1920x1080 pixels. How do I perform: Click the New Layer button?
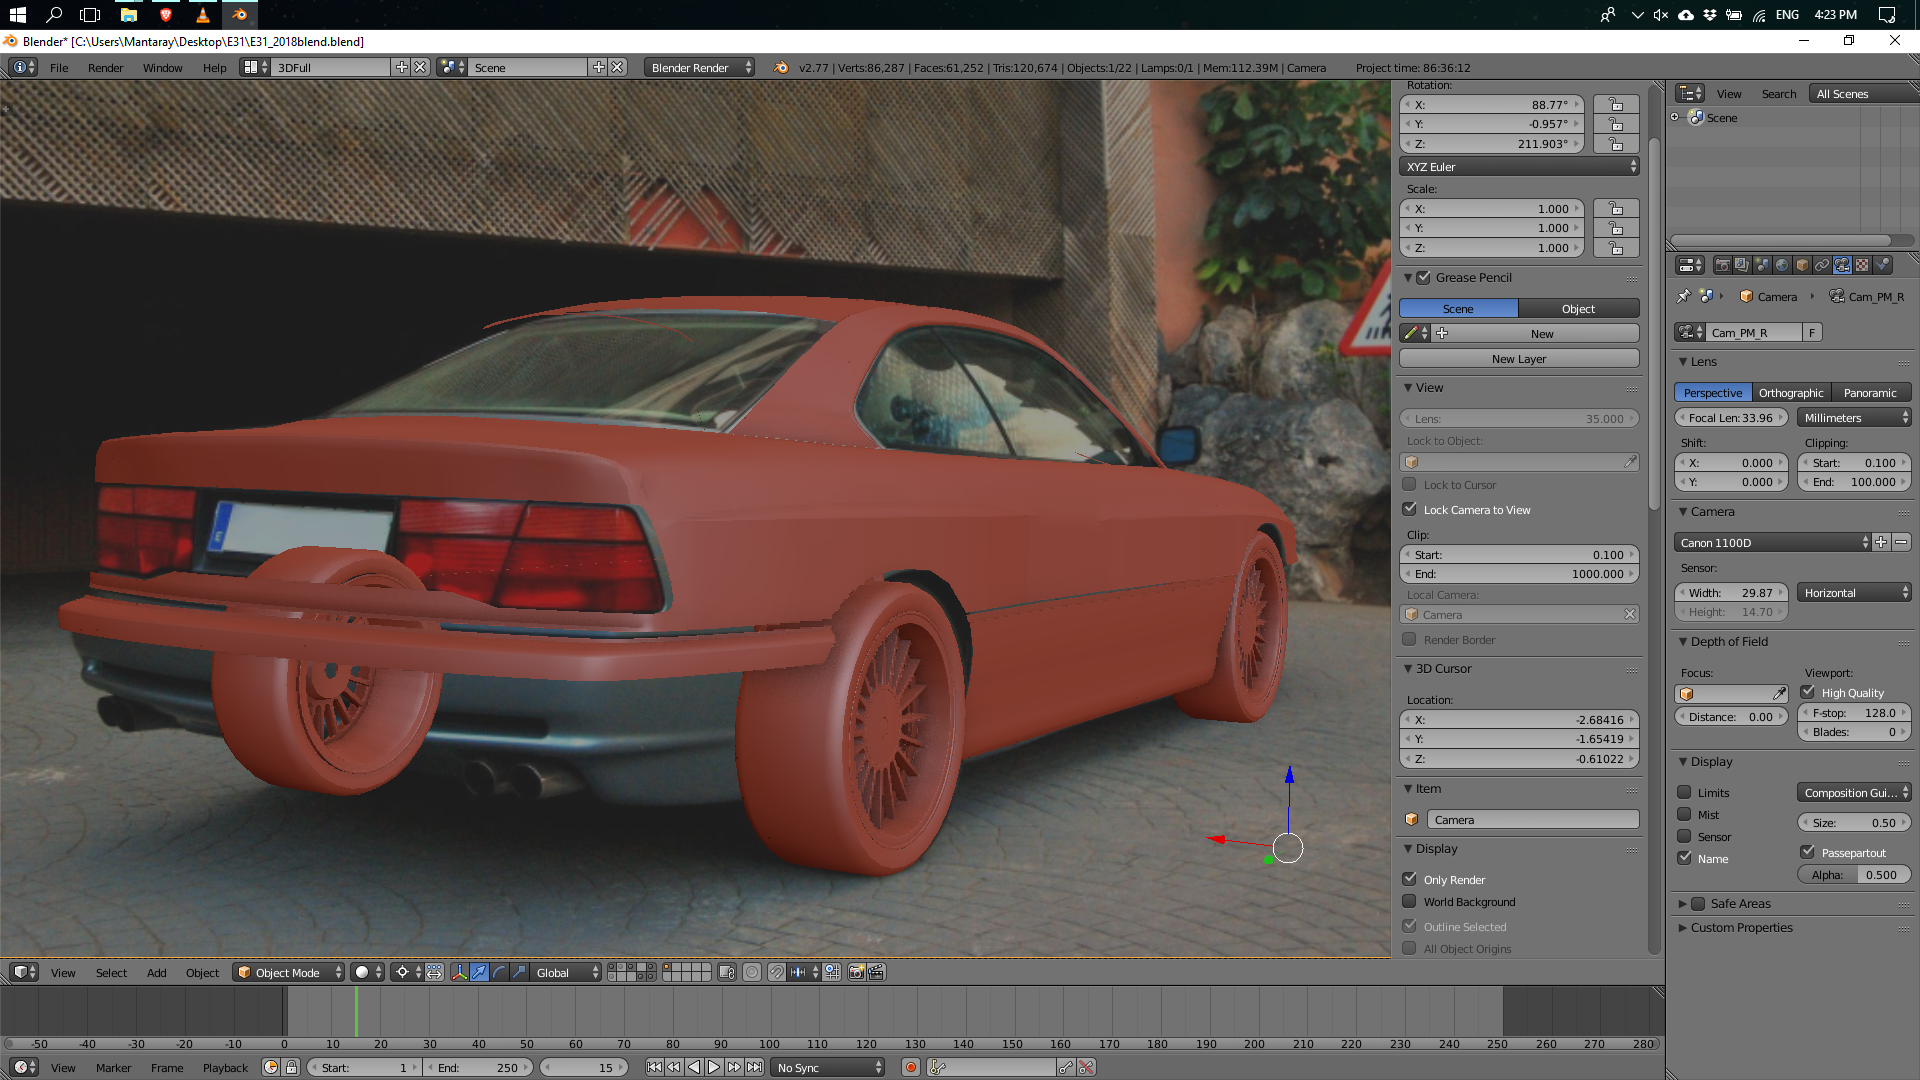(x=1518, y=359)
